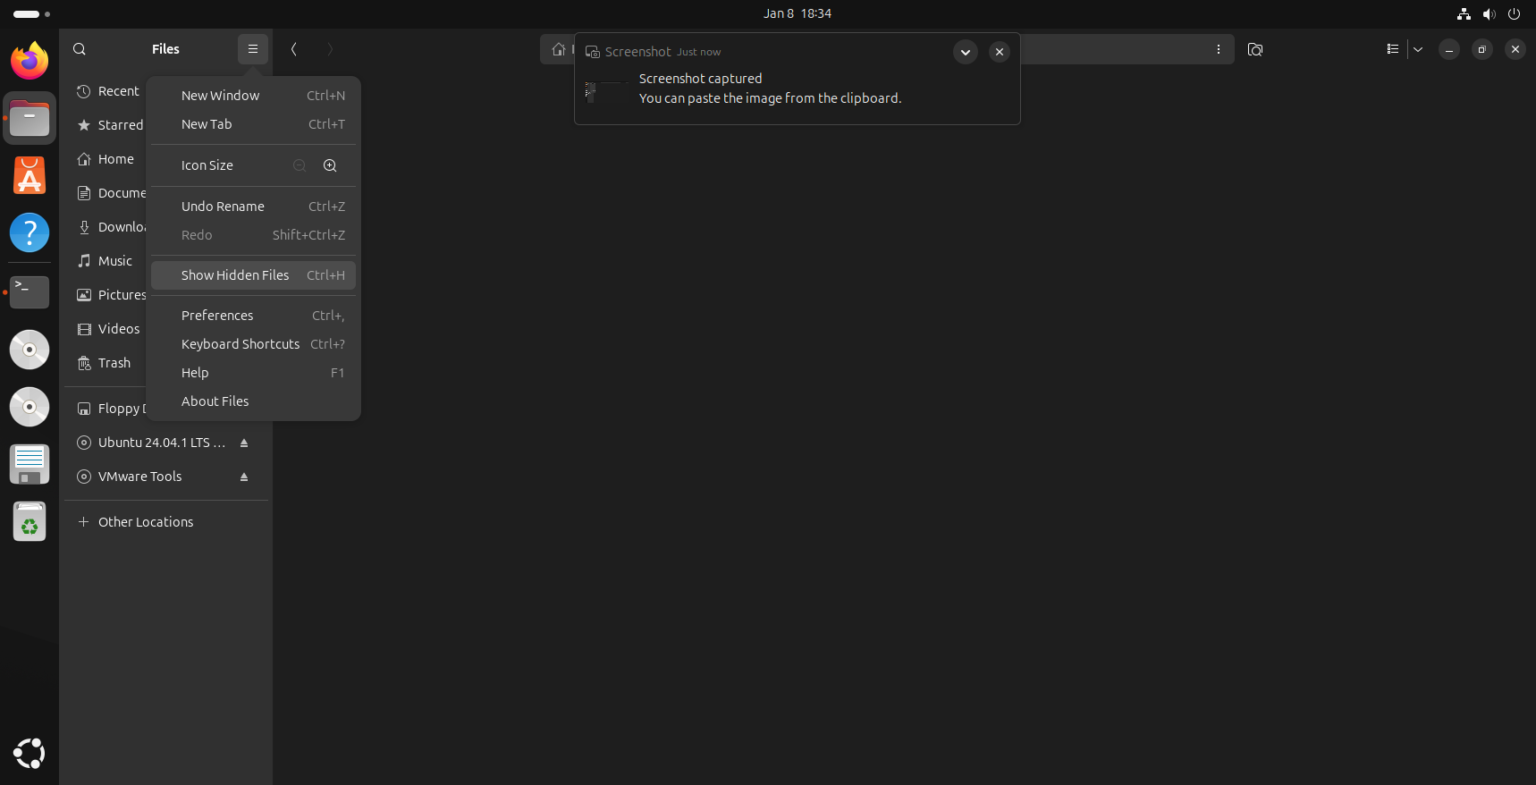Open the terminal from the dock
The image size is (1536, 785).
tap(29, 292)
